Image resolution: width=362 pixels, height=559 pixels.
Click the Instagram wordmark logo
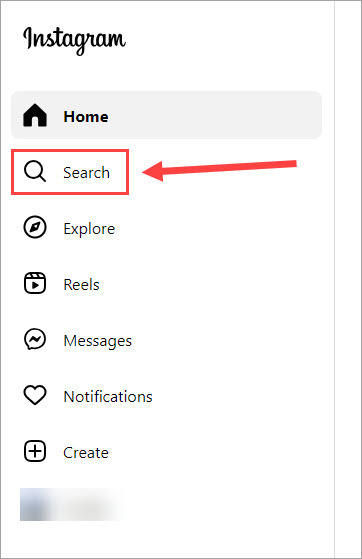tap(74, 40)
